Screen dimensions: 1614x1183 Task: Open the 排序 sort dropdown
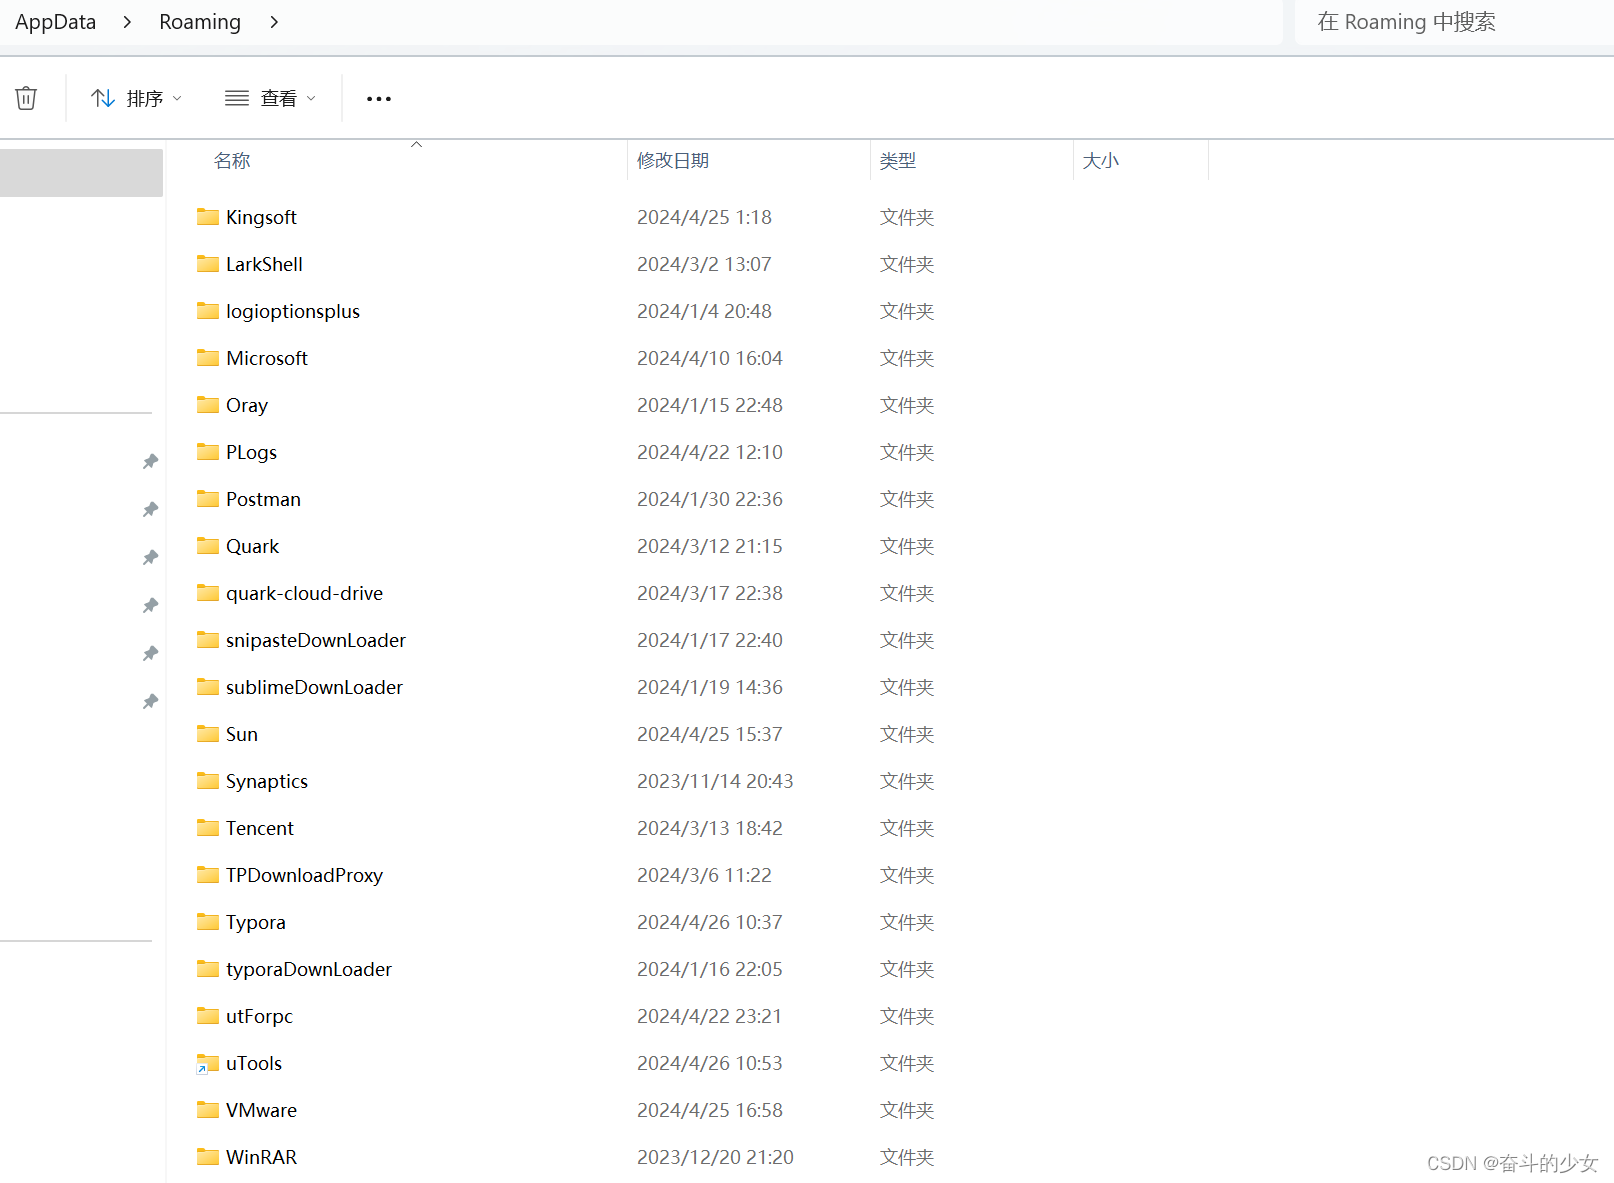(136, 98)
